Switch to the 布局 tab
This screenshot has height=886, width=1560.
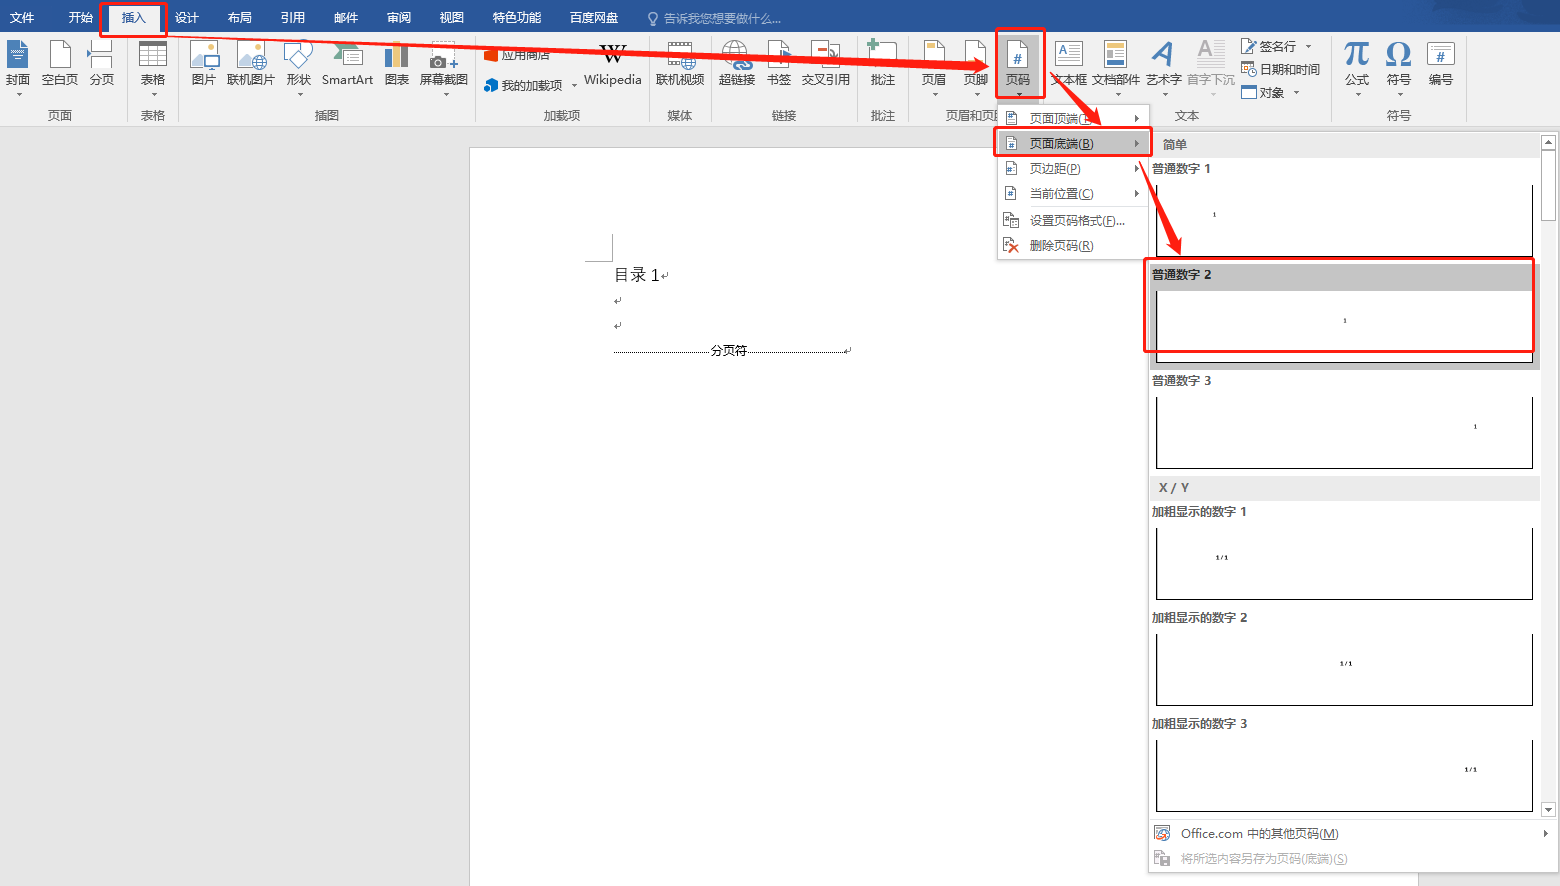coord(240,17)
